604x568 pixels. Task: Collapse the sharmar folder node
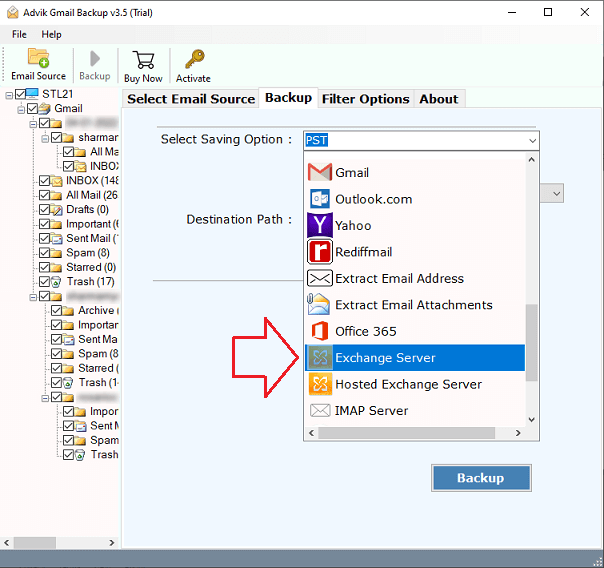click(x=45, y=139)
